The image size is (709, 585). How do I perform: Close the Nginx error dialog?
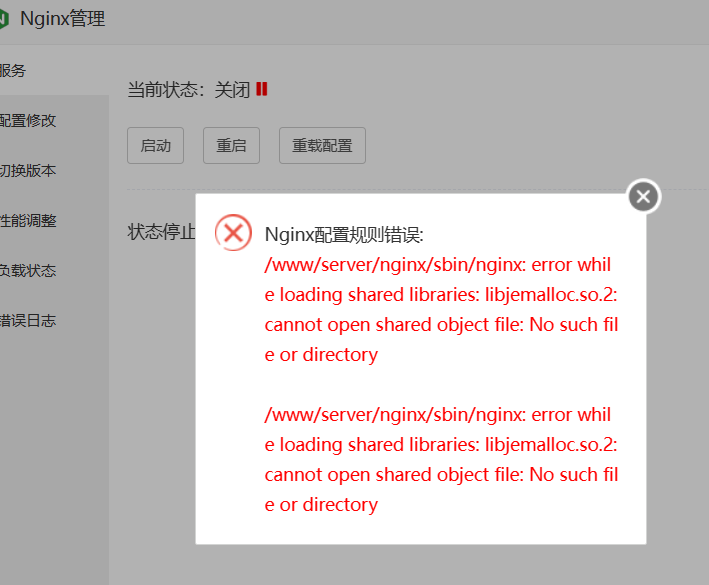point(643,197)
